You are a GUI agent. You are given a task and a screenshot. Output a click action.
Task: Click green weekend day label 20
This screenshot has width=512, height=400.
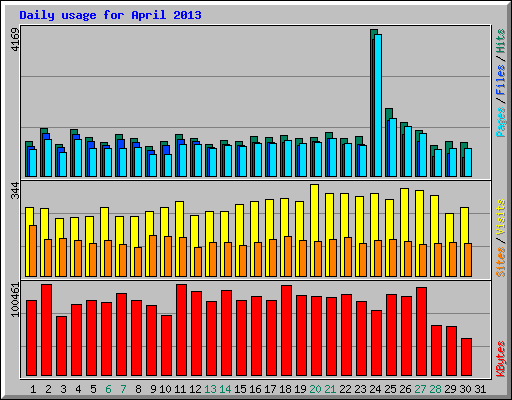315,389
